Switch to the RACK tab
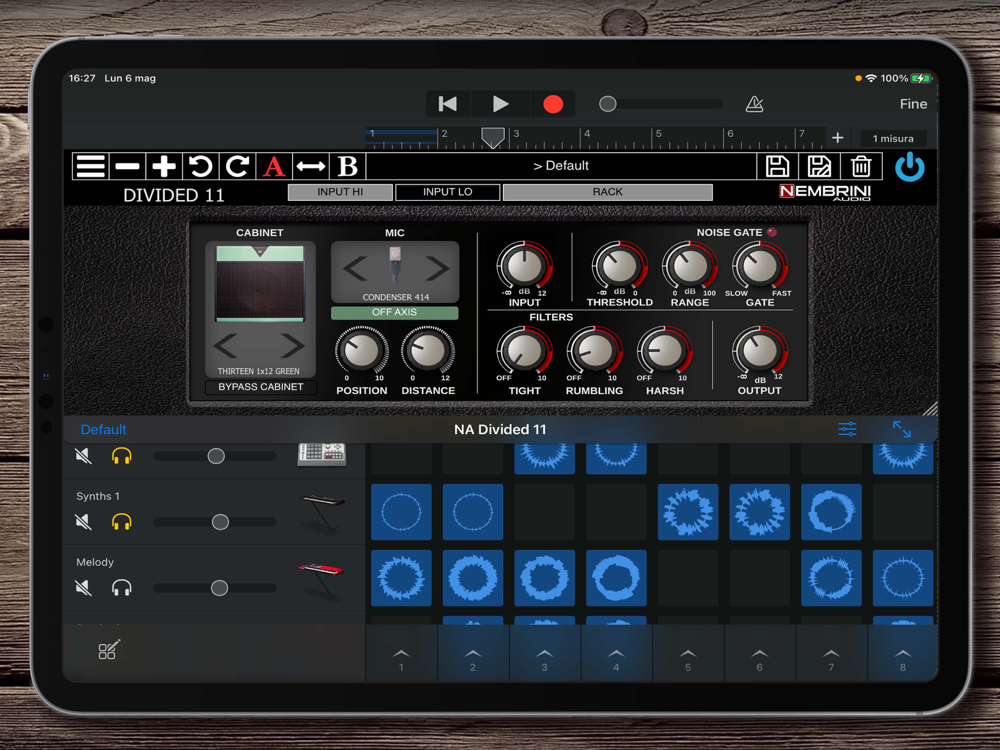Viewport: 1000px width, 750px height. pyautogui.click(x=607, y=192)
